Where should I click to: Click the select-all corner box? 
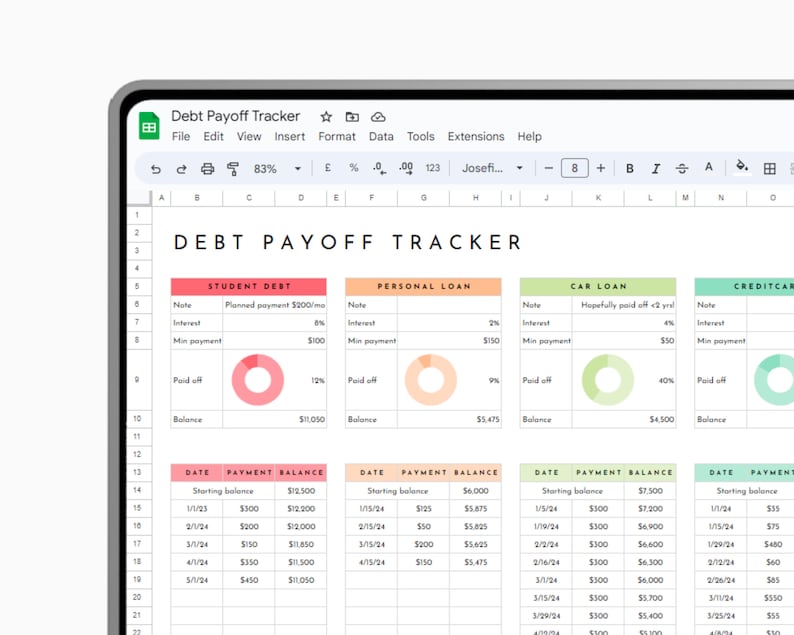coord(139,198)
